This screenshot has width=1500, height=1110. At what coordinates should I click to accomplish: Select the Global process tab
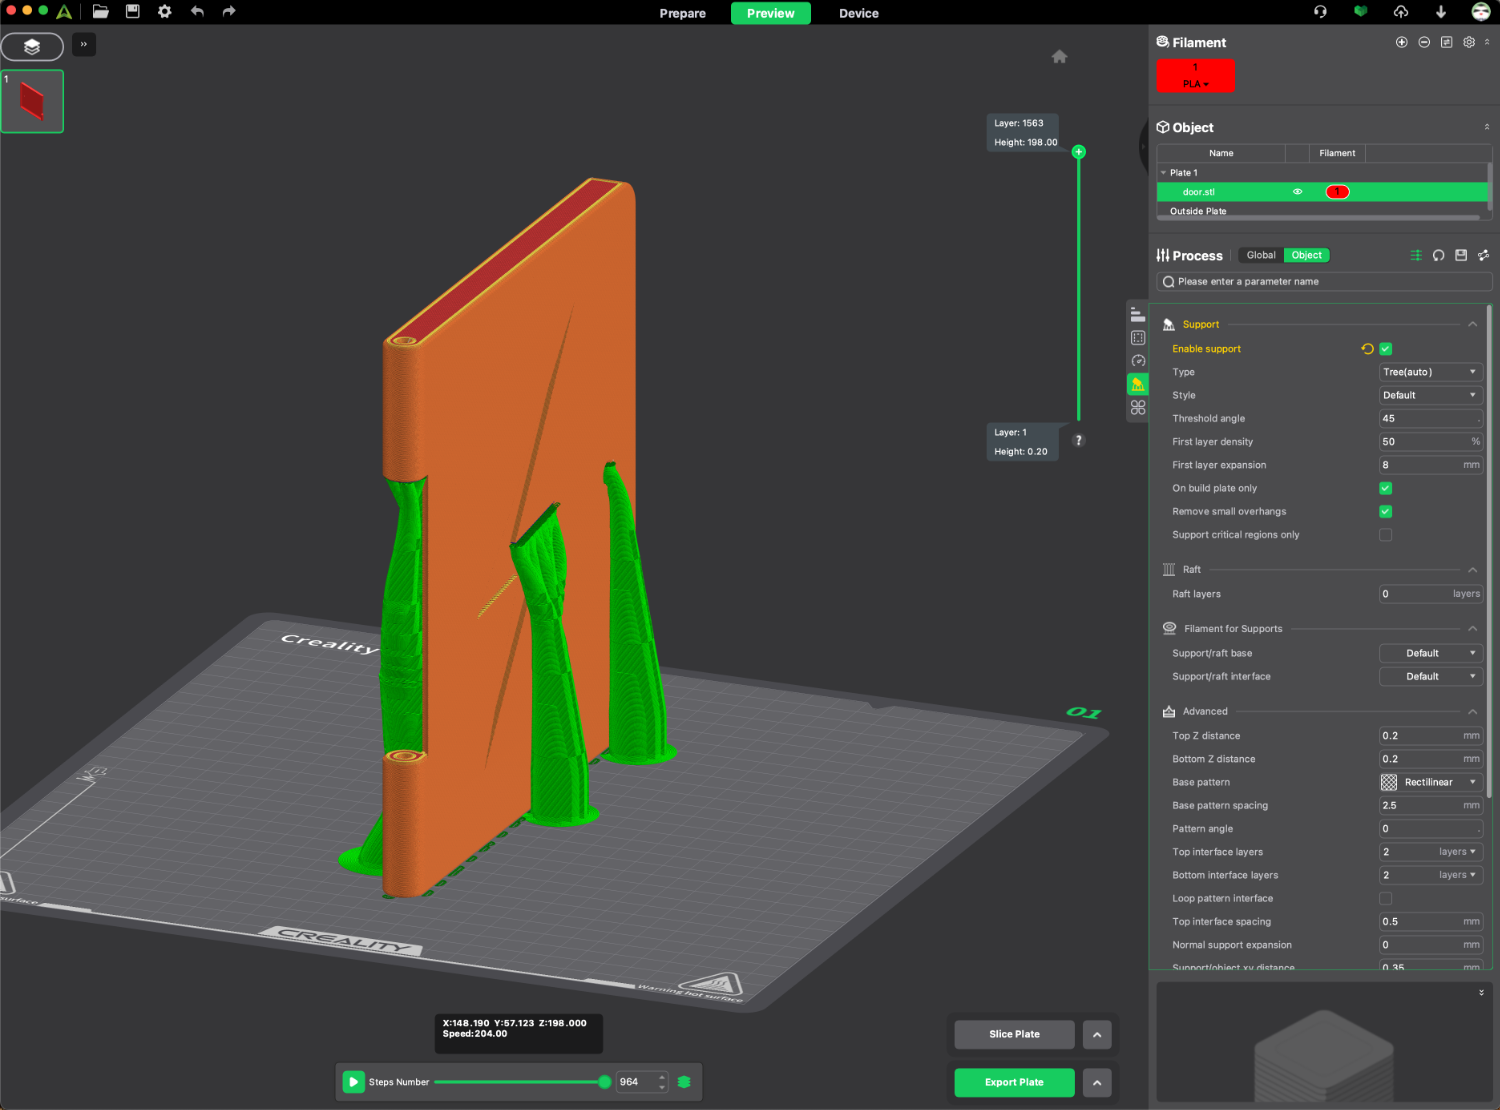pyautogui.click(x=1261, y=255)
